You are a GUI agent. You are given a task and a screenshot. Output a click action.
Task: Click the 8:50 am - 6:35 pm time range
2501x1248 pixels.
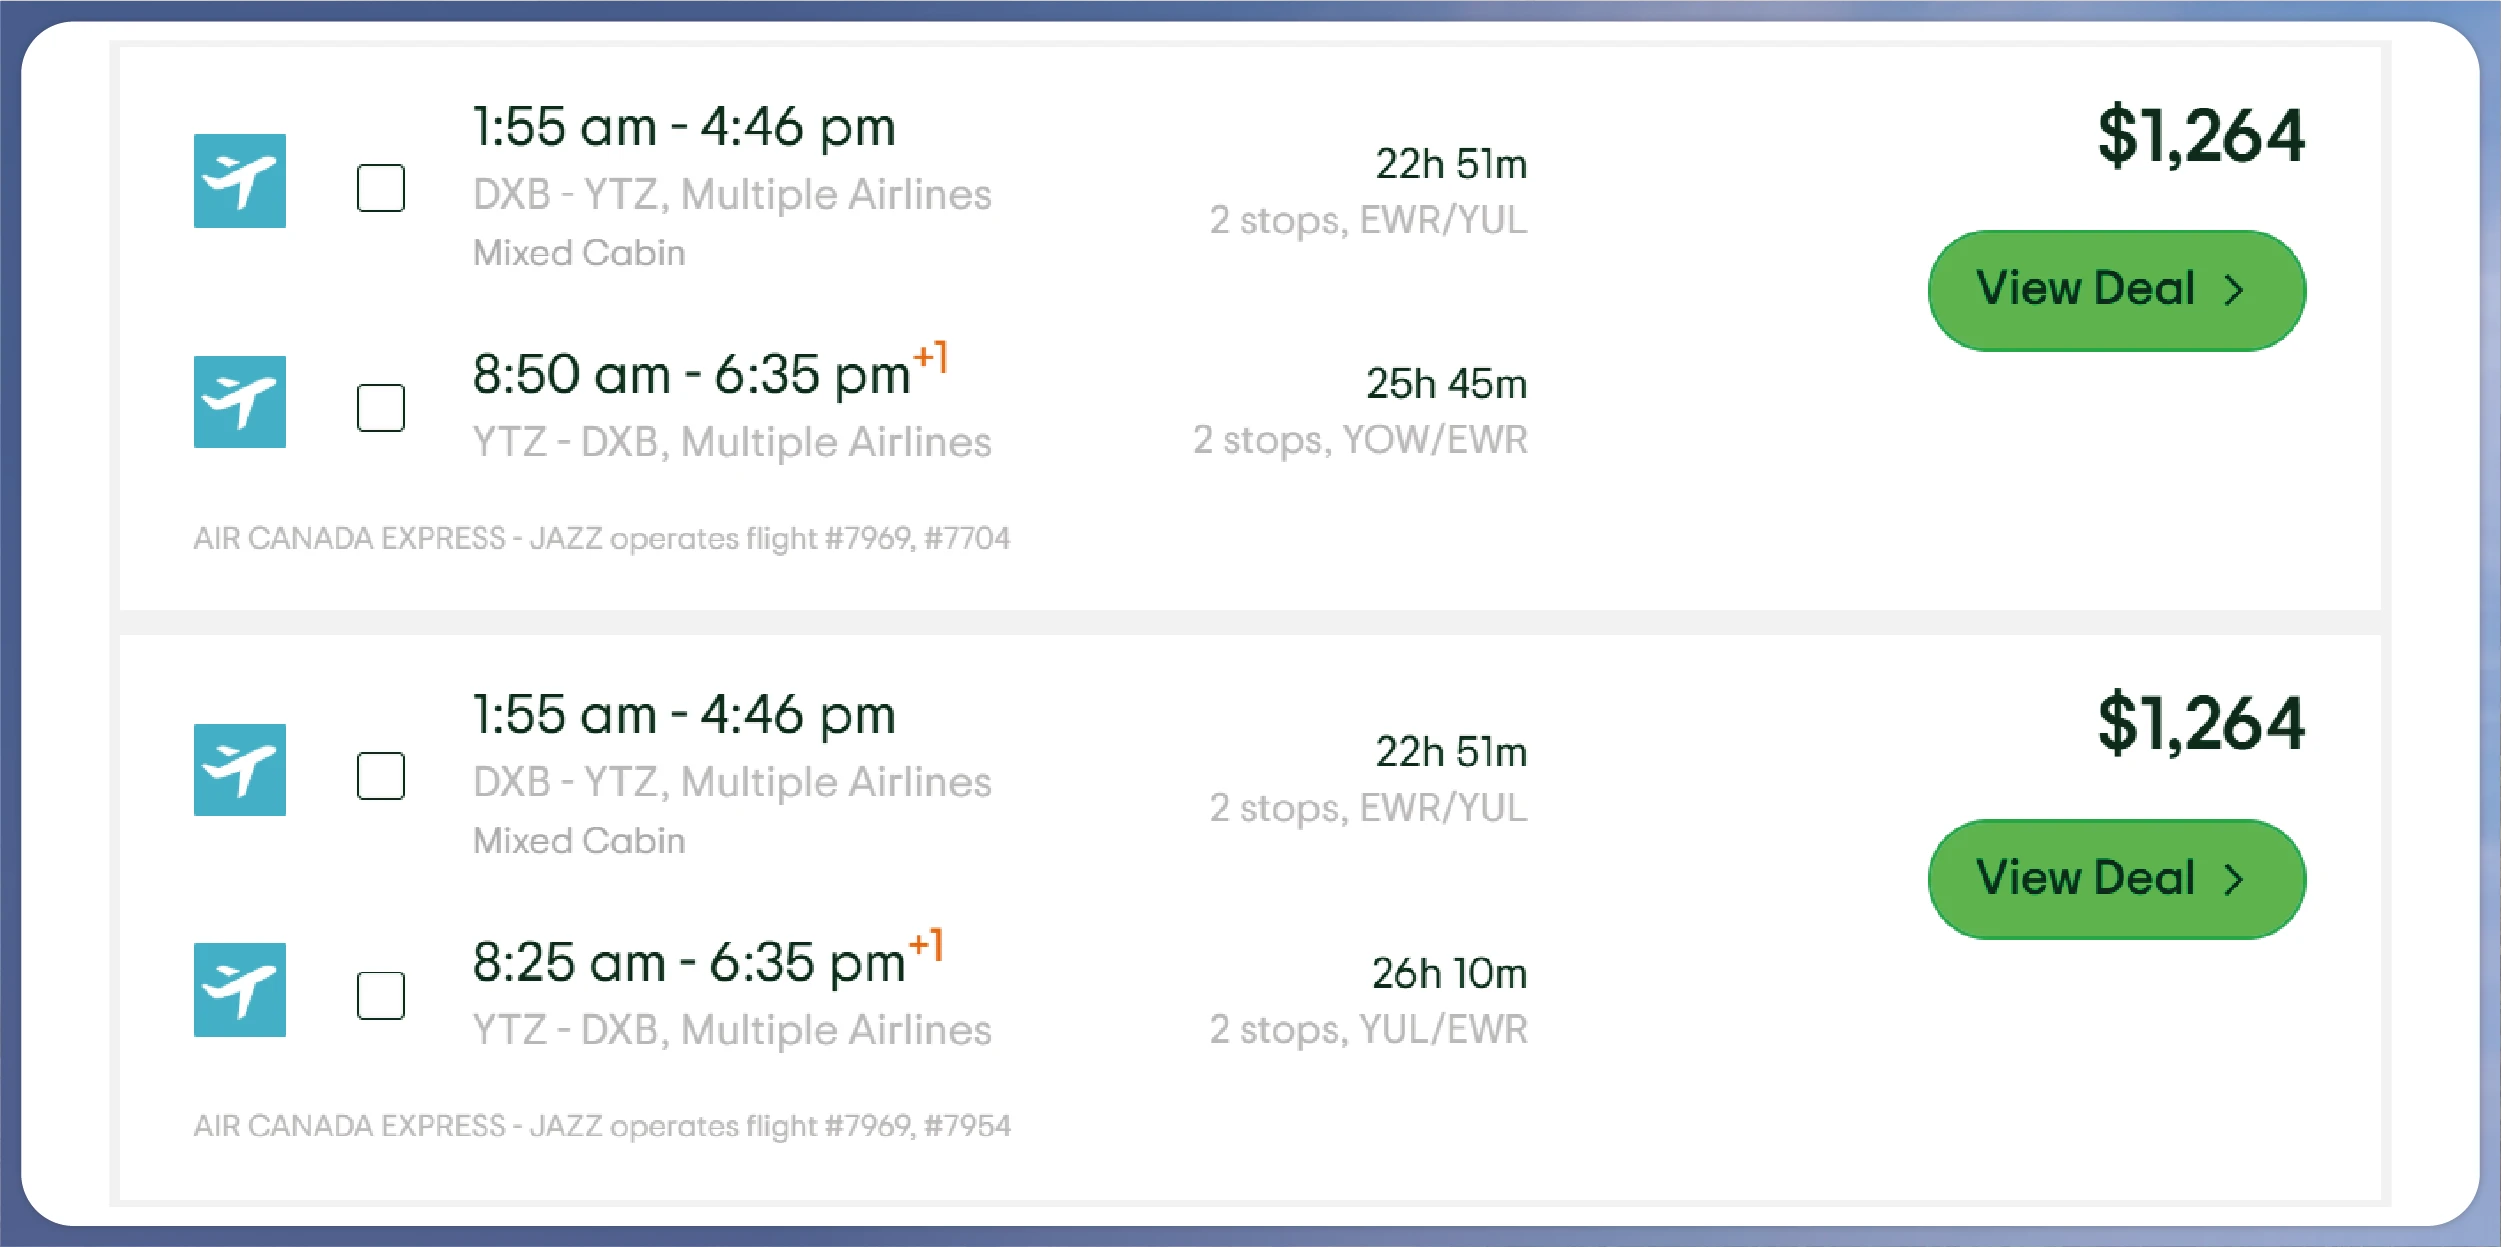[x=691, y=376]
